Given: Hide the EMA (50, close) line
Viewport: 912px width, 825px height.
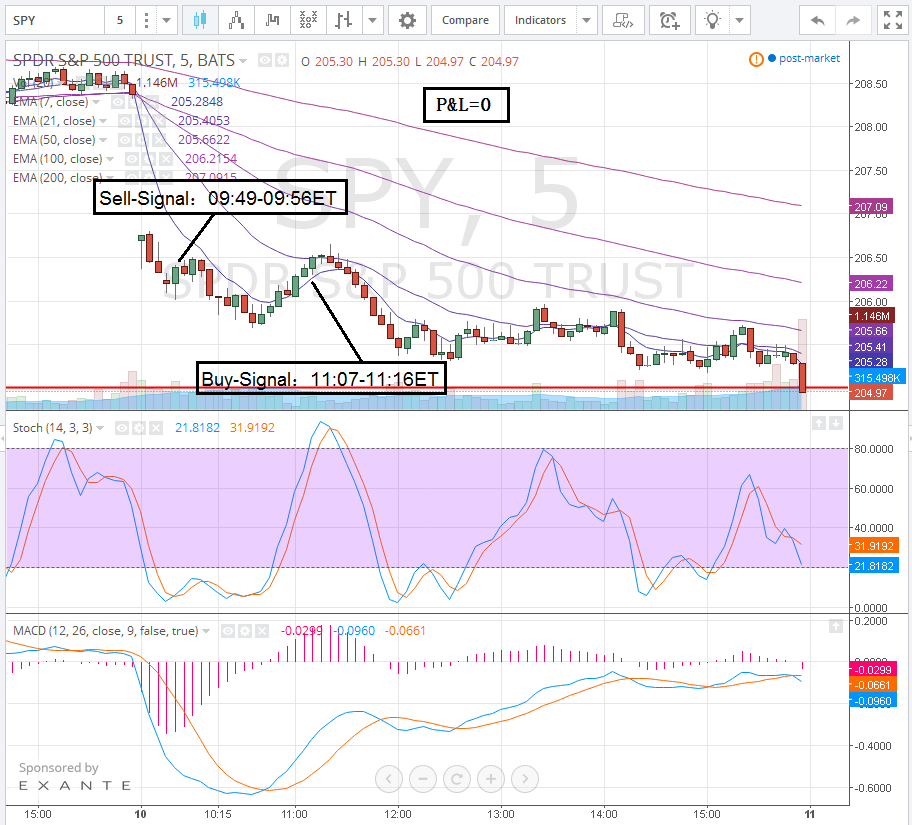Looking at the screenshot, I should (124, 140).
